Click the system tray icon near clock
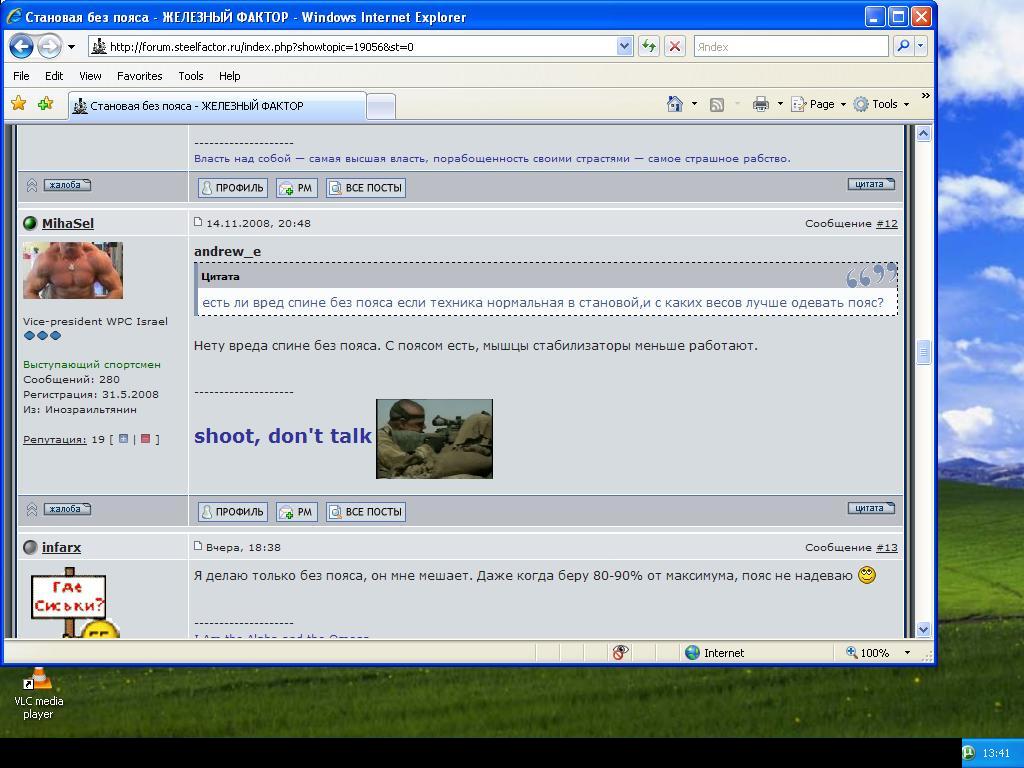The width and height of the screenshot is (1024, 768). click(969, 753)
